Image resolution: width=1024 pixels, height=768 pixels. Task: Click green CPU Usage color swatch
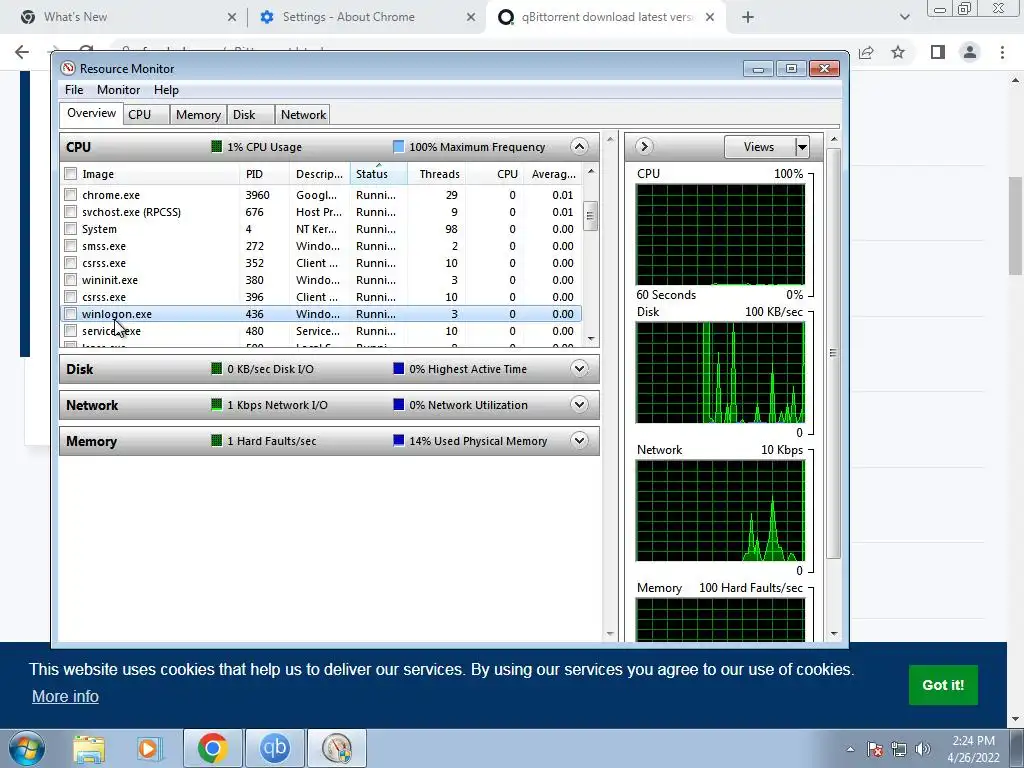[x=217, y=146]
